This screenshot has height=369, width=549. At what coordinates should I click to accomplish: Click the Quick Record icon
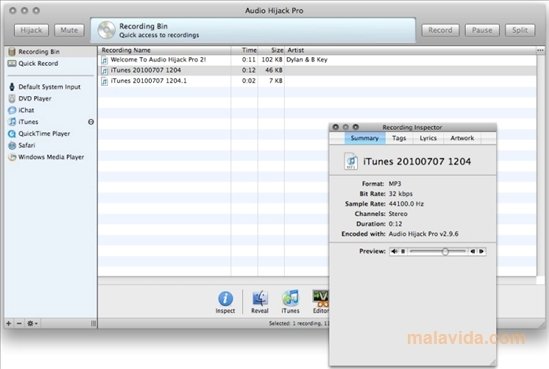pos(12,63)
